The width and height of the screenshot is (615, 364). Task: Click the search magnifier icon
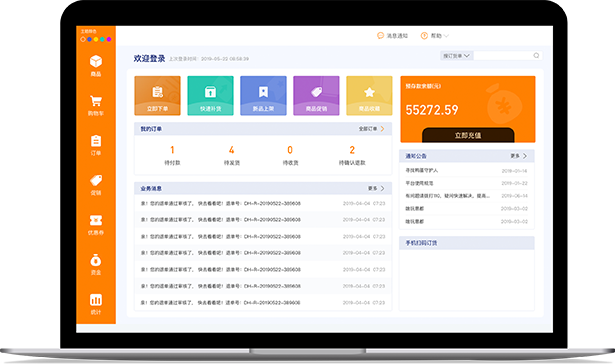coord(536,56)
